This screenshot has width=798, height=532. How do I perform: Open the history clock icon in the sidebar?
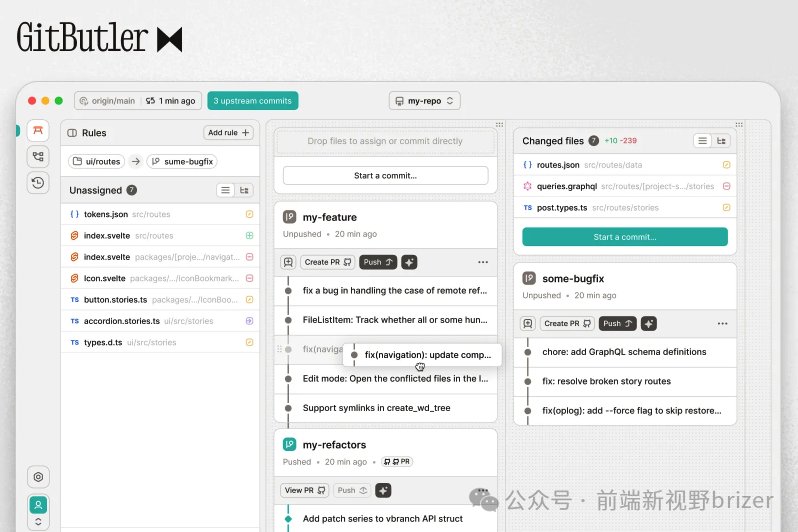[x=38, y=183]
